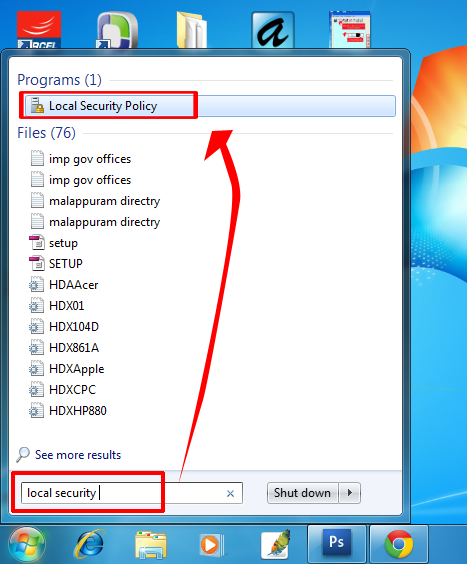Image resolution: width=467 pixels, height=564 pixels.
Task: Open the HDXCPC file
Action: click(x=72, y=390)
